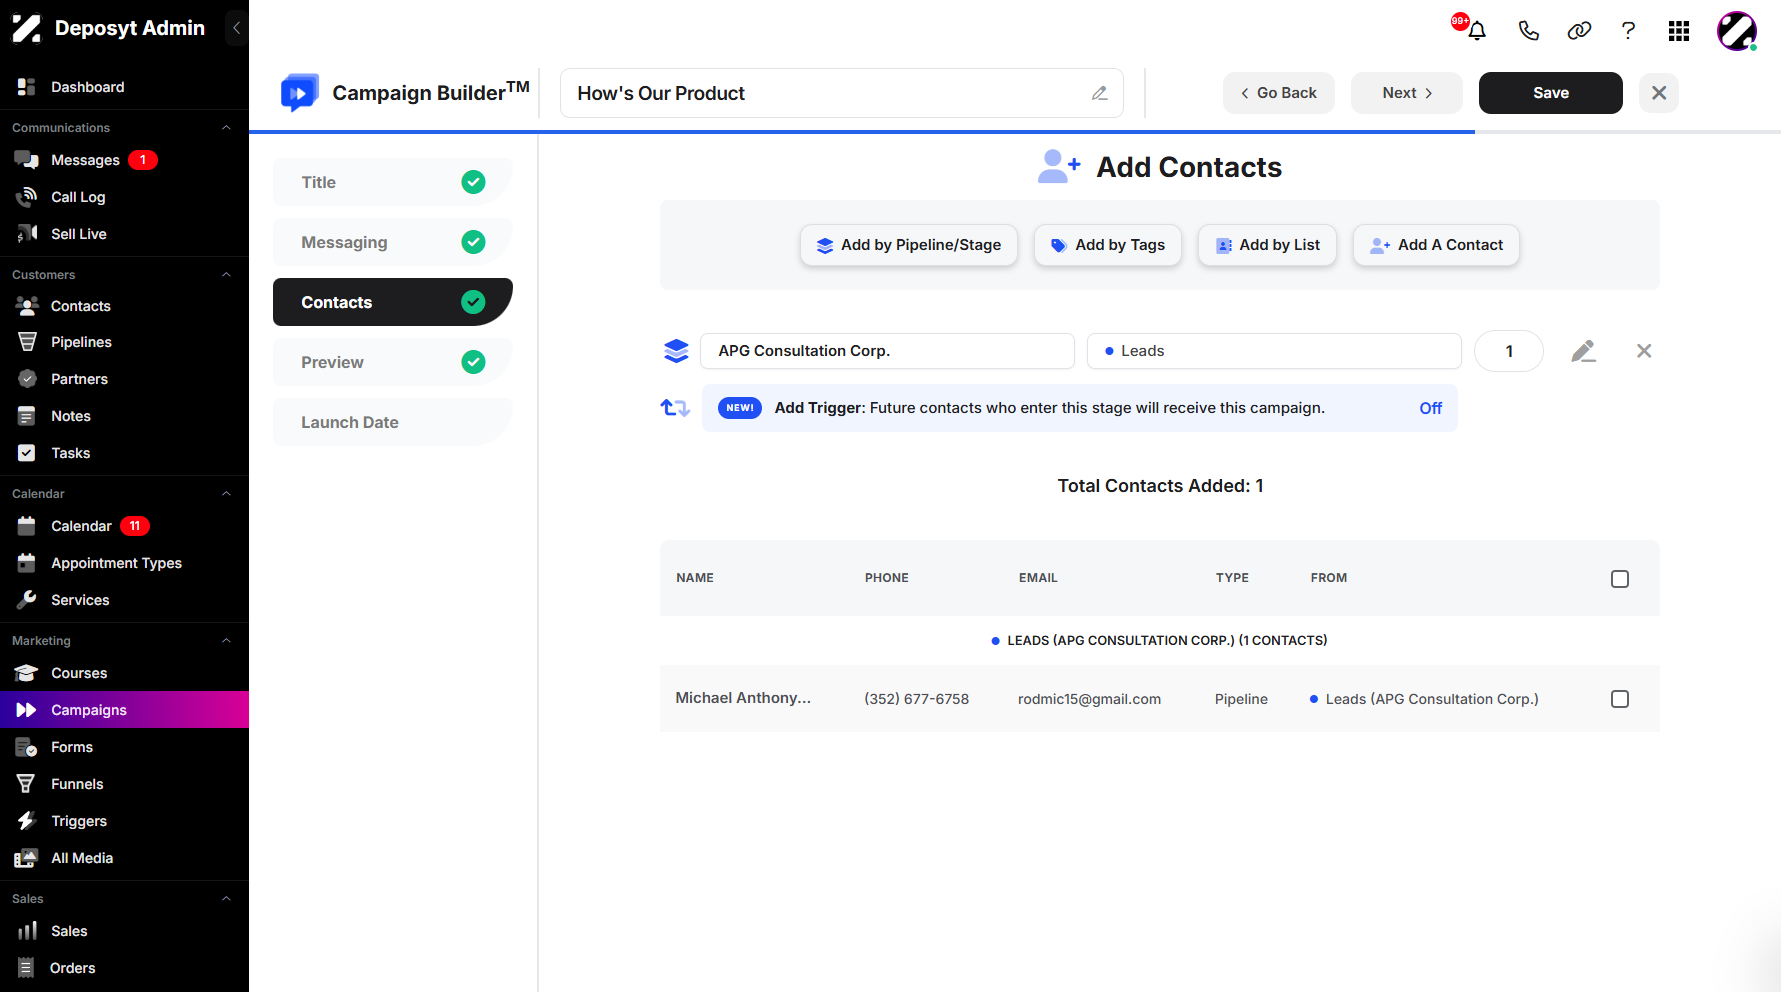1781x992 pixels.
Task: Open Campaigns in the sidebar
Action: 124,710
